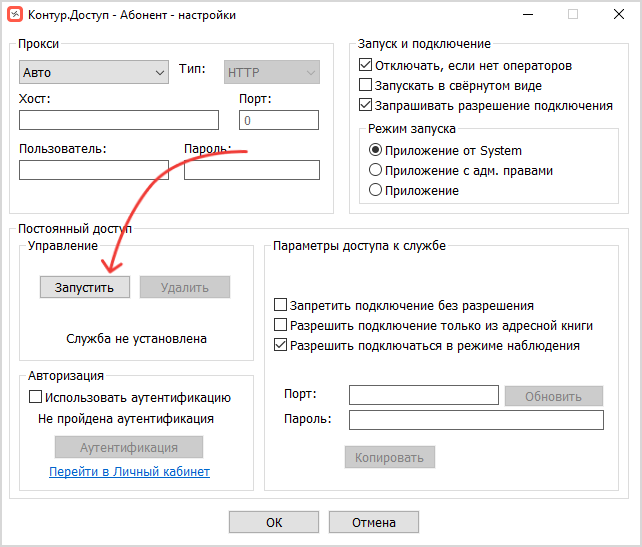Click the Обновить button
This screenshot has height=547, width=642.
554,396
